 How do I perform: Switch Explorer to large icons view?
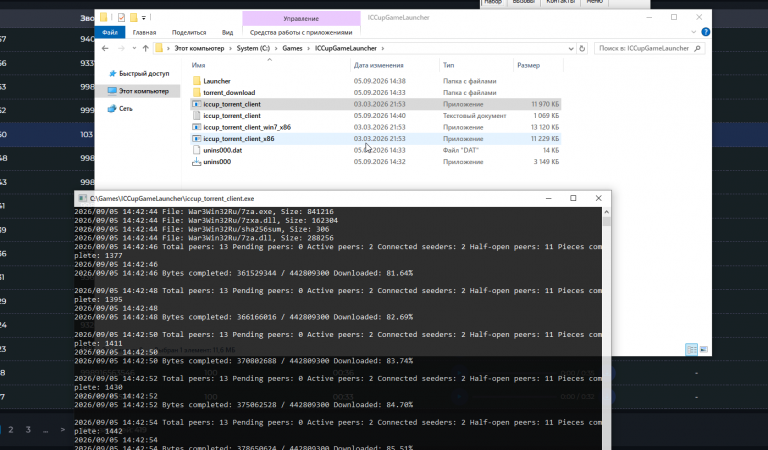click(x=703, y=349)
